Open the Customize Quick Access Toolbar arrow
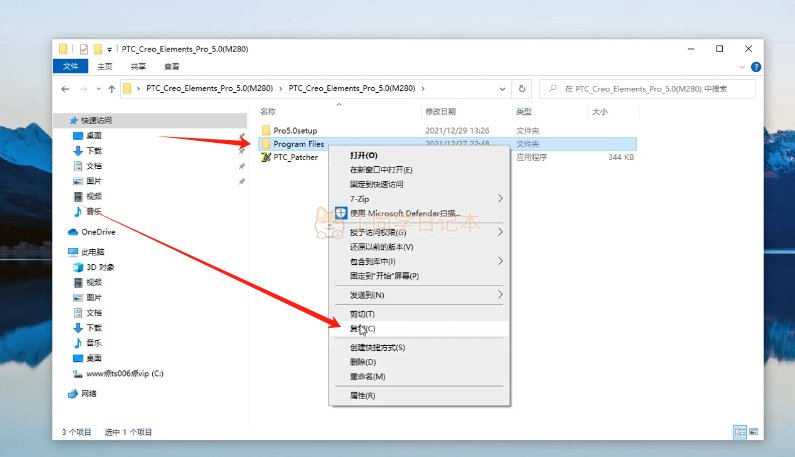The width and height of the screenshot is (795, 457). (x=109, y=50)
